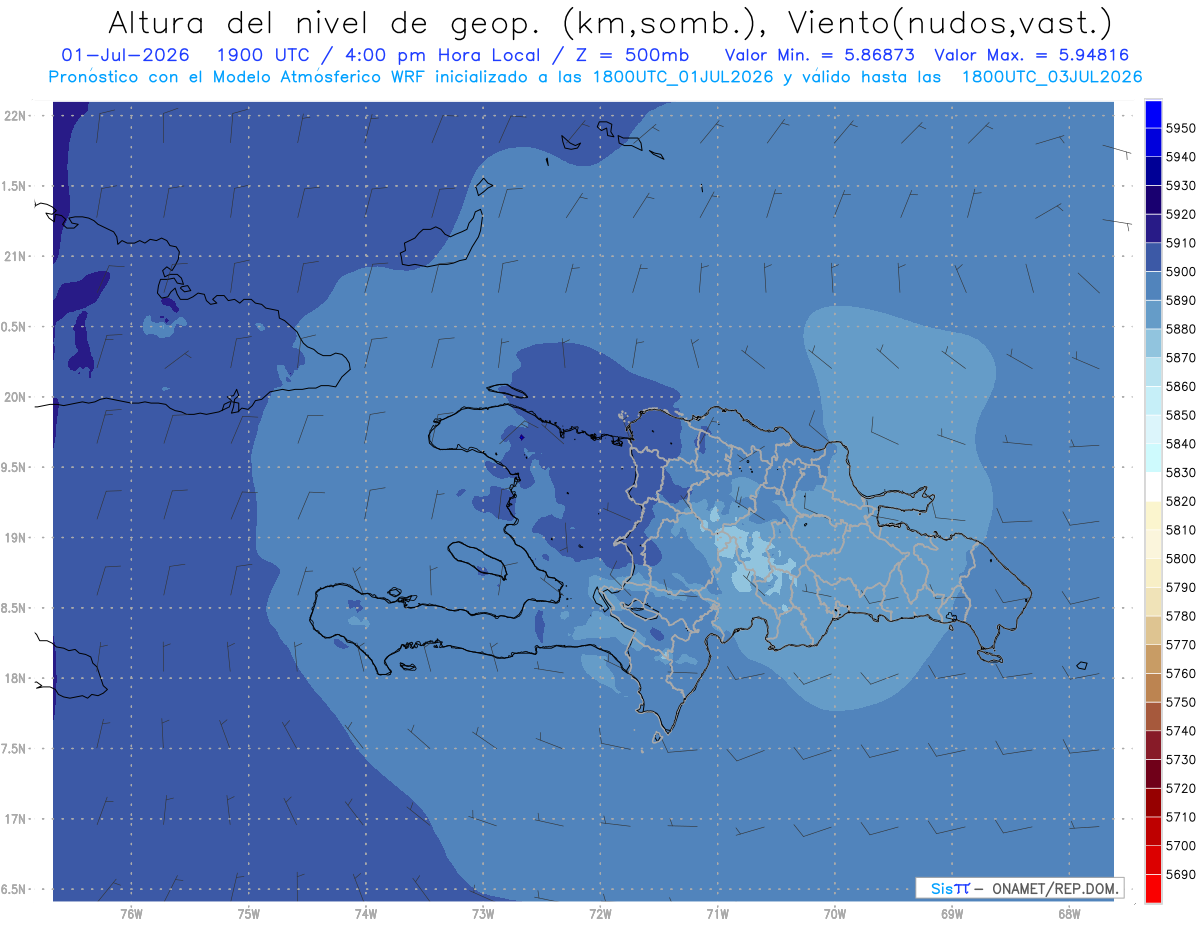This screenshot has width=1200, height=927.
Task: Select 'Valor Min. = 5.86873' text
Action: point(819,55)
